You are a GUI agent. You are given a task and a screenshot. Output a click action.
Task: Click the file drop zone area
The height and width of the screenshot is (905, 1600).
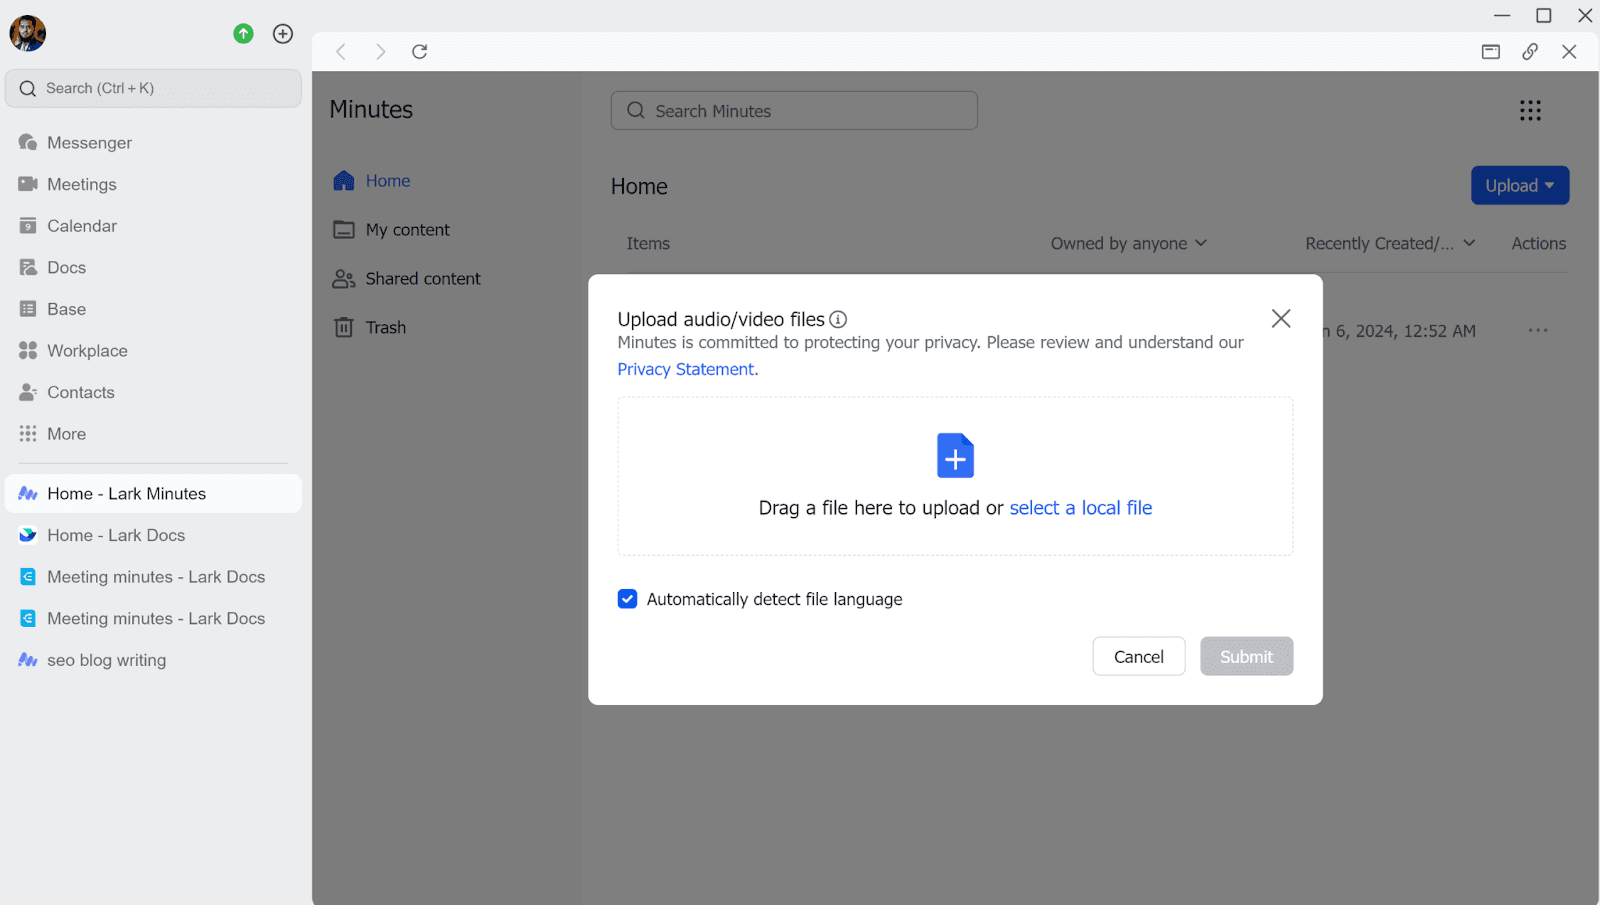[955, 476]
